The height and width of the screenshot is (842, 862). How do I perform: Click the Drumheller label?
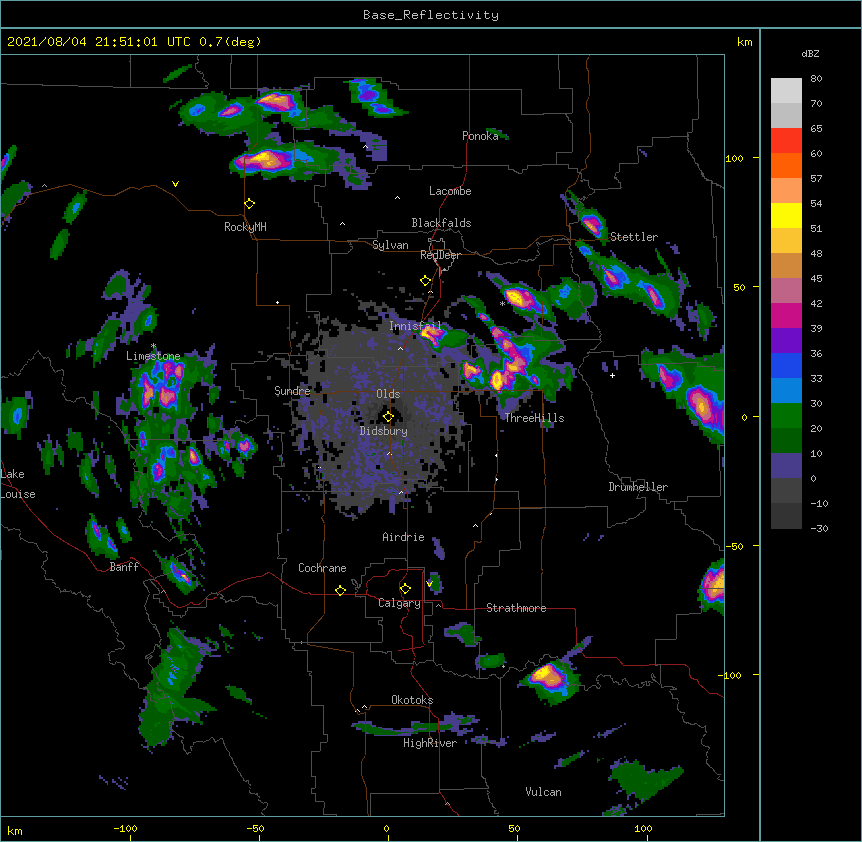638,487
